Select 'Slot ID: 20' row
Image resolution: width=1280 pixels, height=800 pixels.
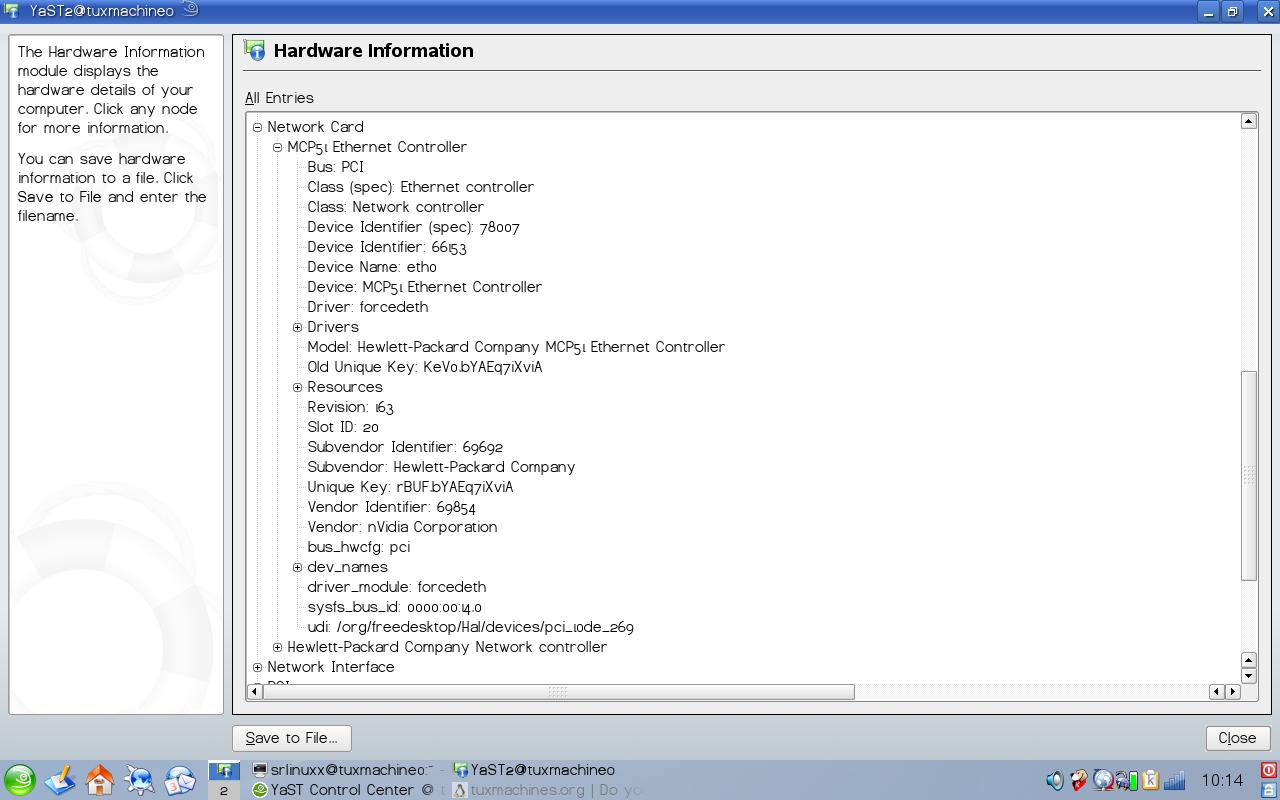pos(343,427)
